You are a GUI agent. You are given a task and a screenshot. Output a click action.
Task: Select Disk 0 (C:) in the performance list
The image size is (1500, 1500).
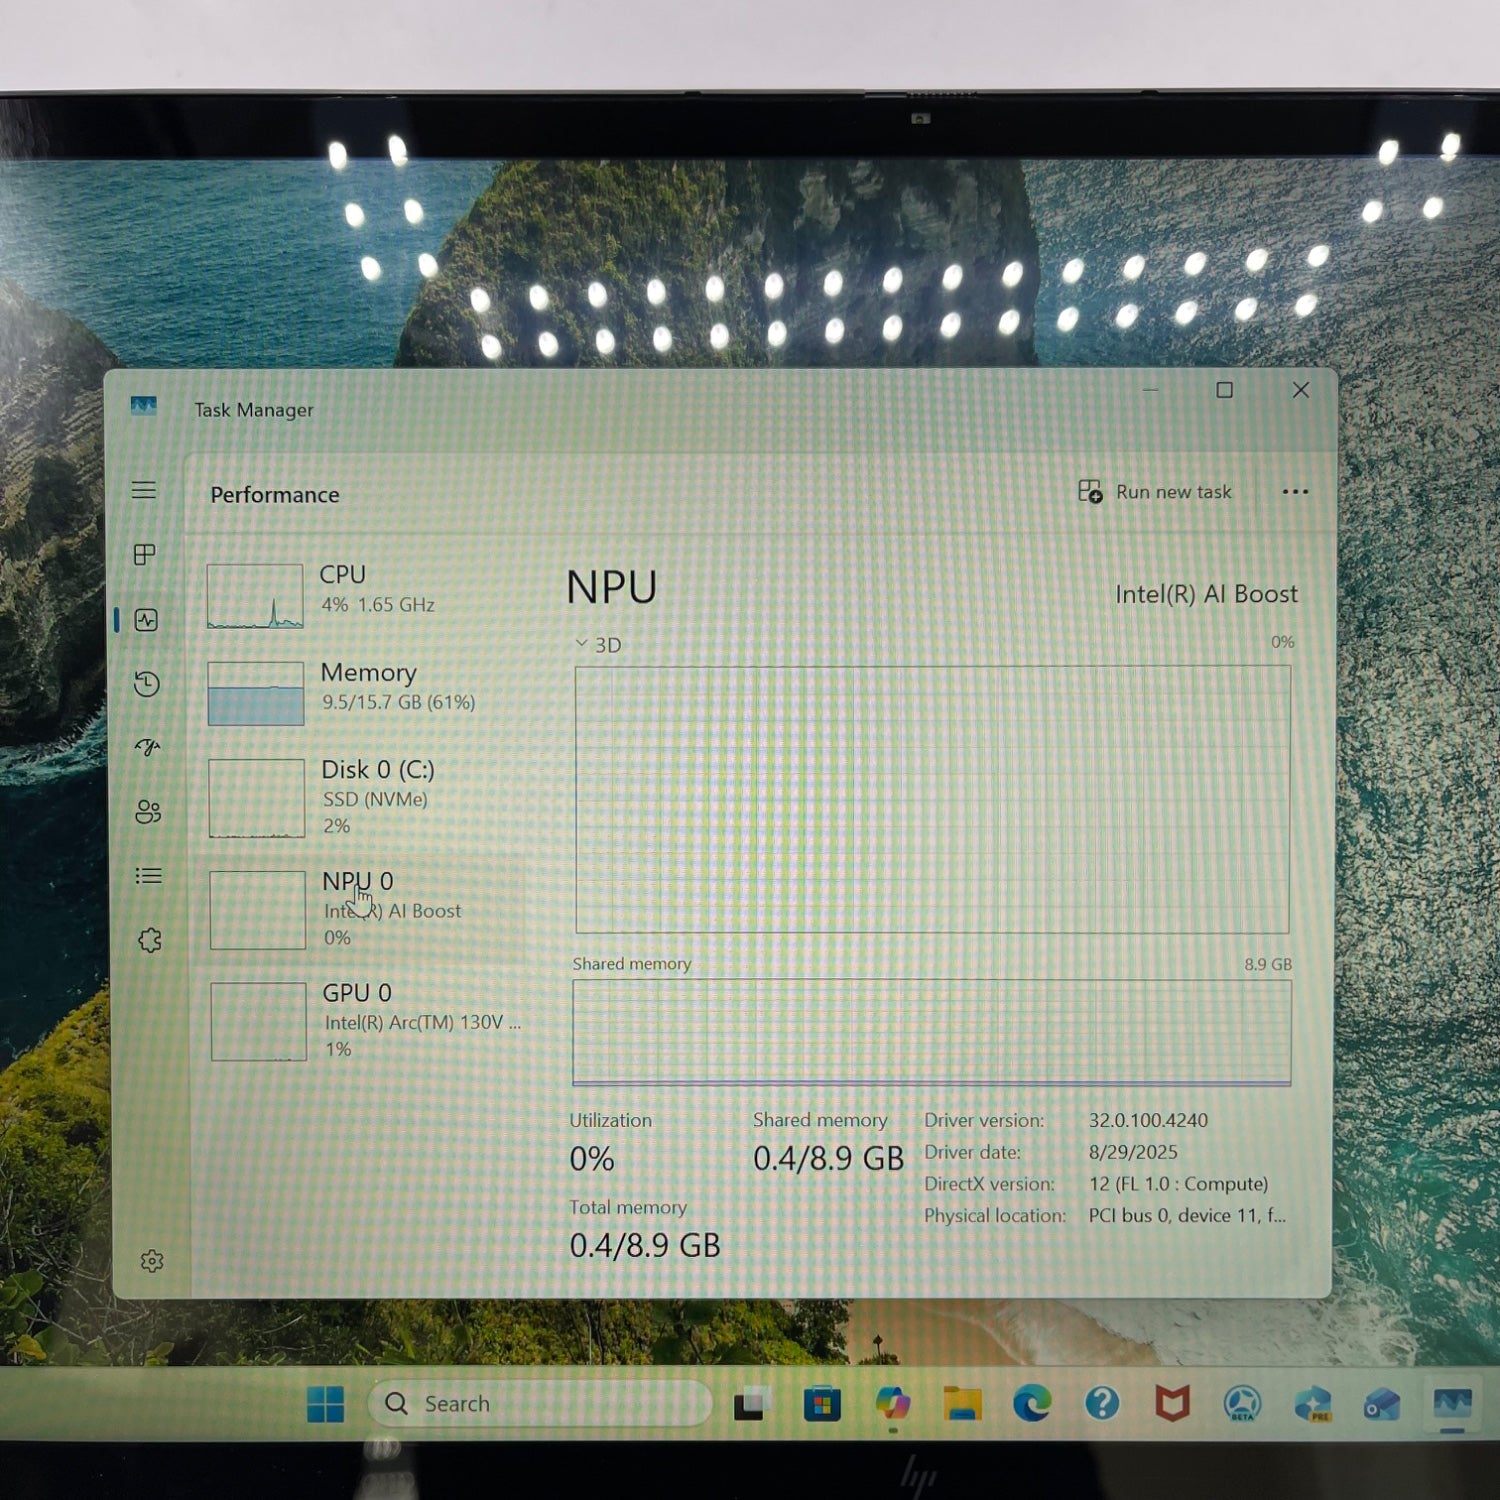[x=365, y=798]
